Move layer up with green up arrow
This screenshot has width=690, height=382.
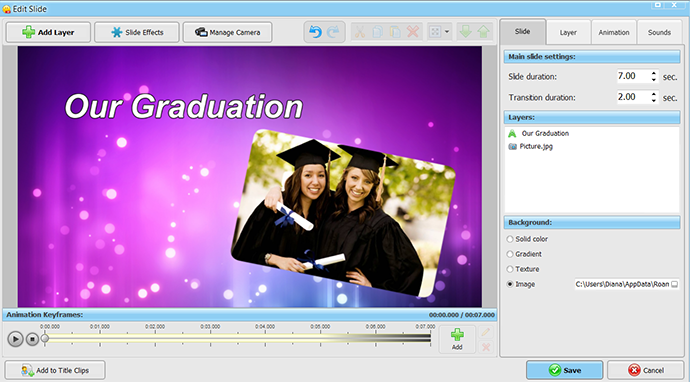(x=483, y=32)
